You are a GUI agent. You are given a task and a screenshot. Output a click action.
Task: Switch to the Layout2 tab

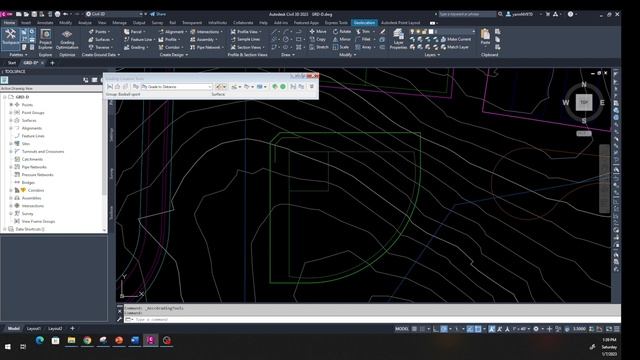click(55, 328)
